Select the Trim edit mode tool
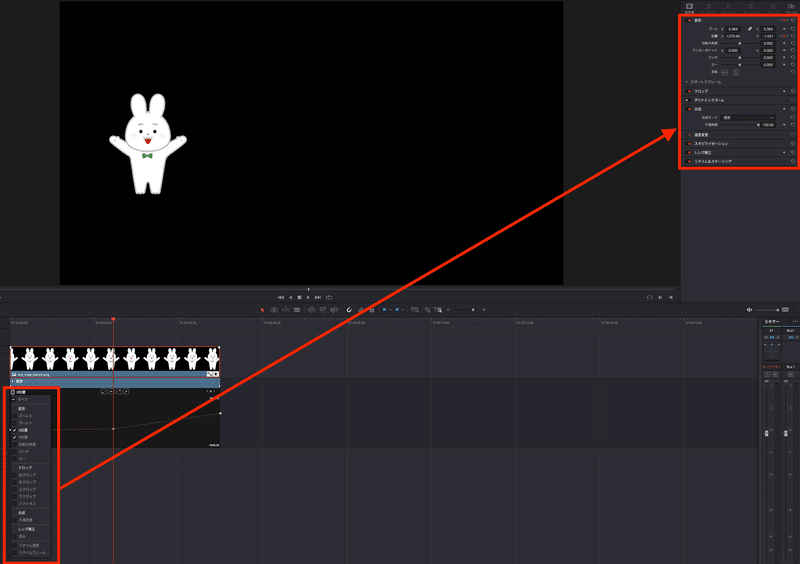The width and height of the screenshot is (800, 564). [x=274, y=310]
